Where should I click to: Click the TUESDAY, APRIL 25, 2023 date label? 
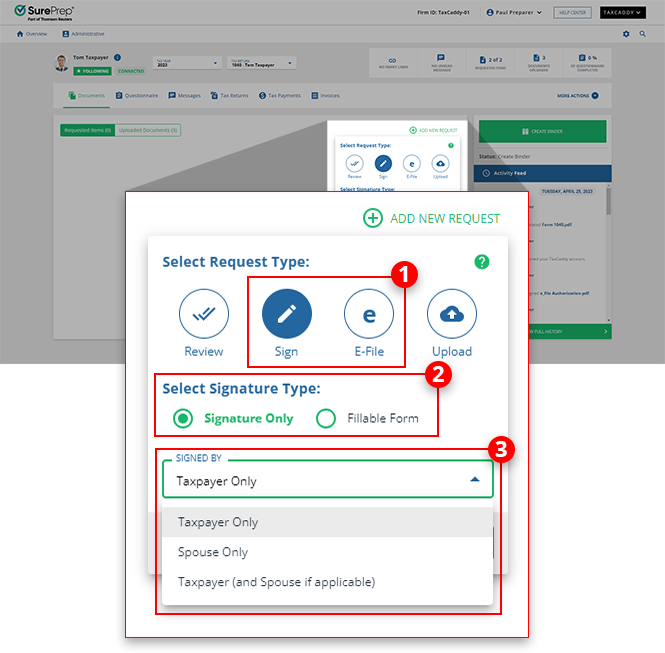point(567,191)
